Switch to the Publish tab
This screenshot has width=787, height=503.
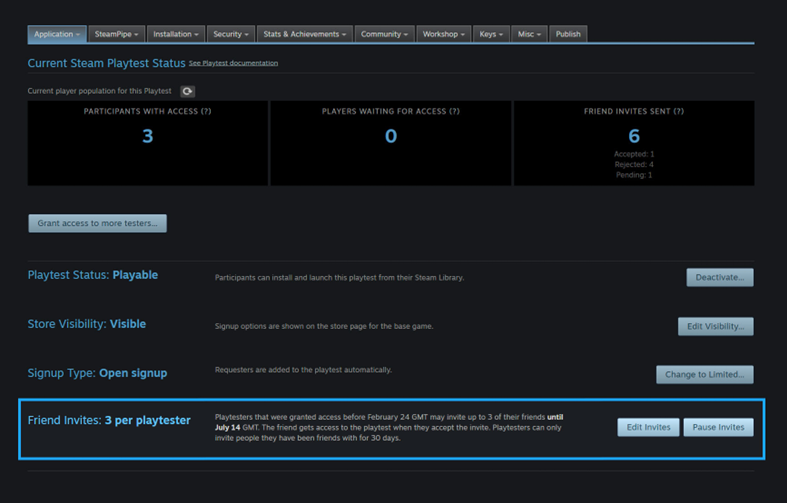[568, 34]
